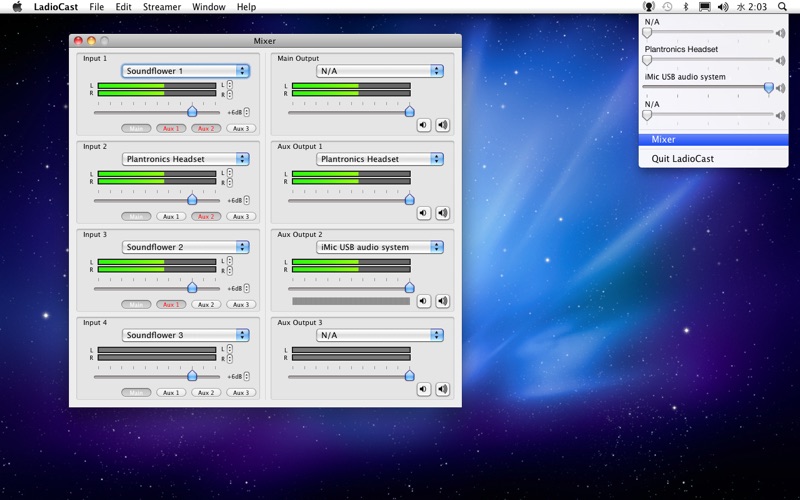Click speaker icon beside iMic USB menu slider
The width and height of the screenshot is (800, 500).
tap(781, 88)
